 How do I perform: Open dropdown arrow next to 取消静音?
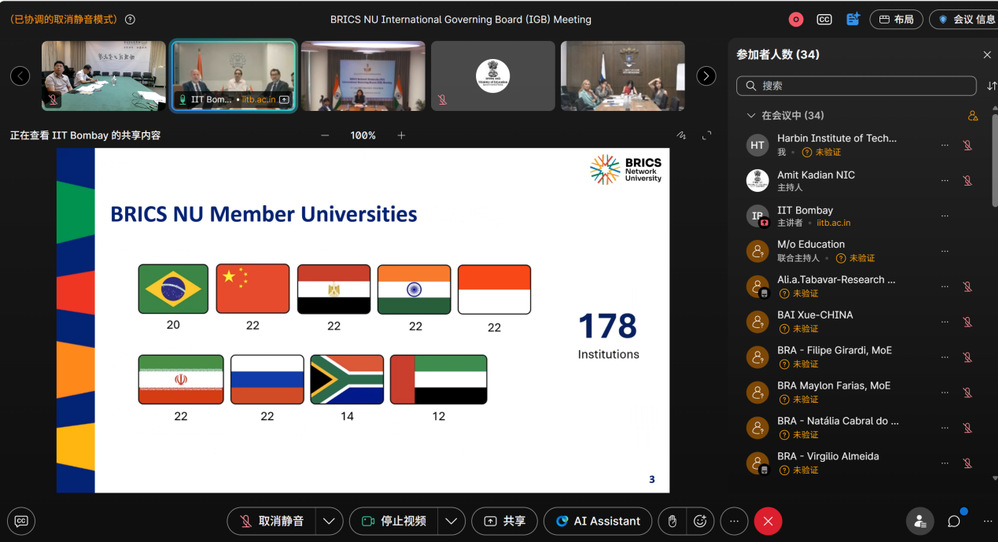tap(329, 521)
